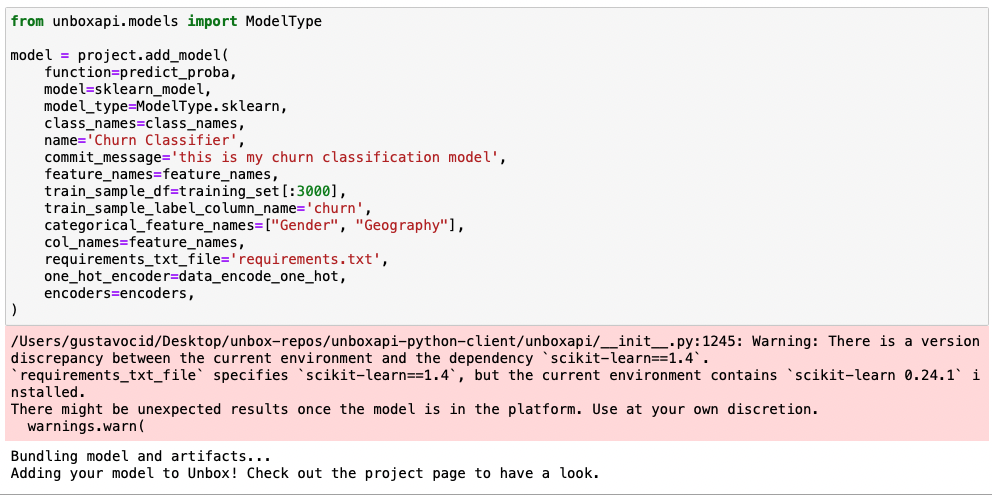992x497 pixels.
Task: Click the 'requirements.txt' string
Action: [304, 260]
